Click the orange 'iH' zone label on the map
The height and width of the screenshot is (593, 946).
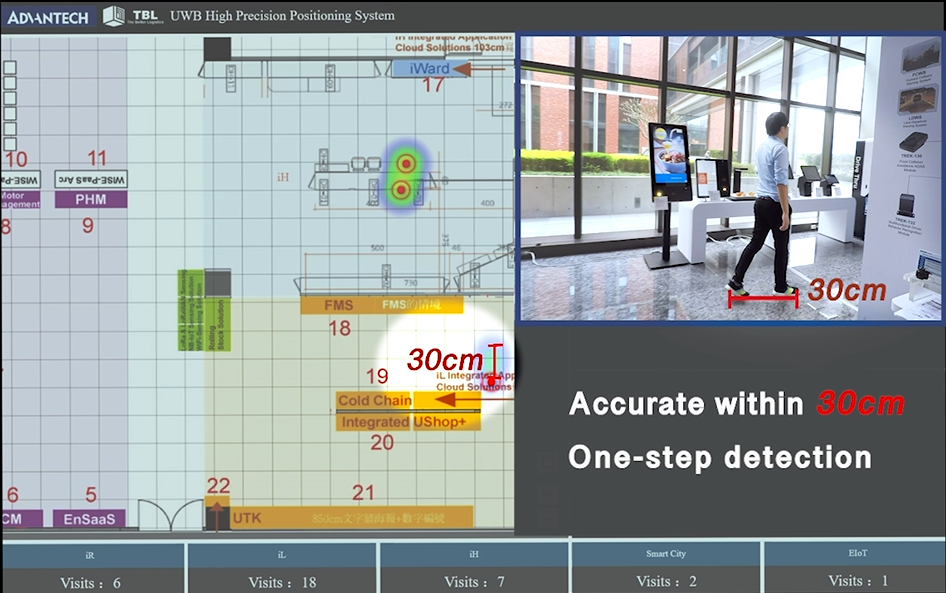pyautogui.click(x=283, y=177)
